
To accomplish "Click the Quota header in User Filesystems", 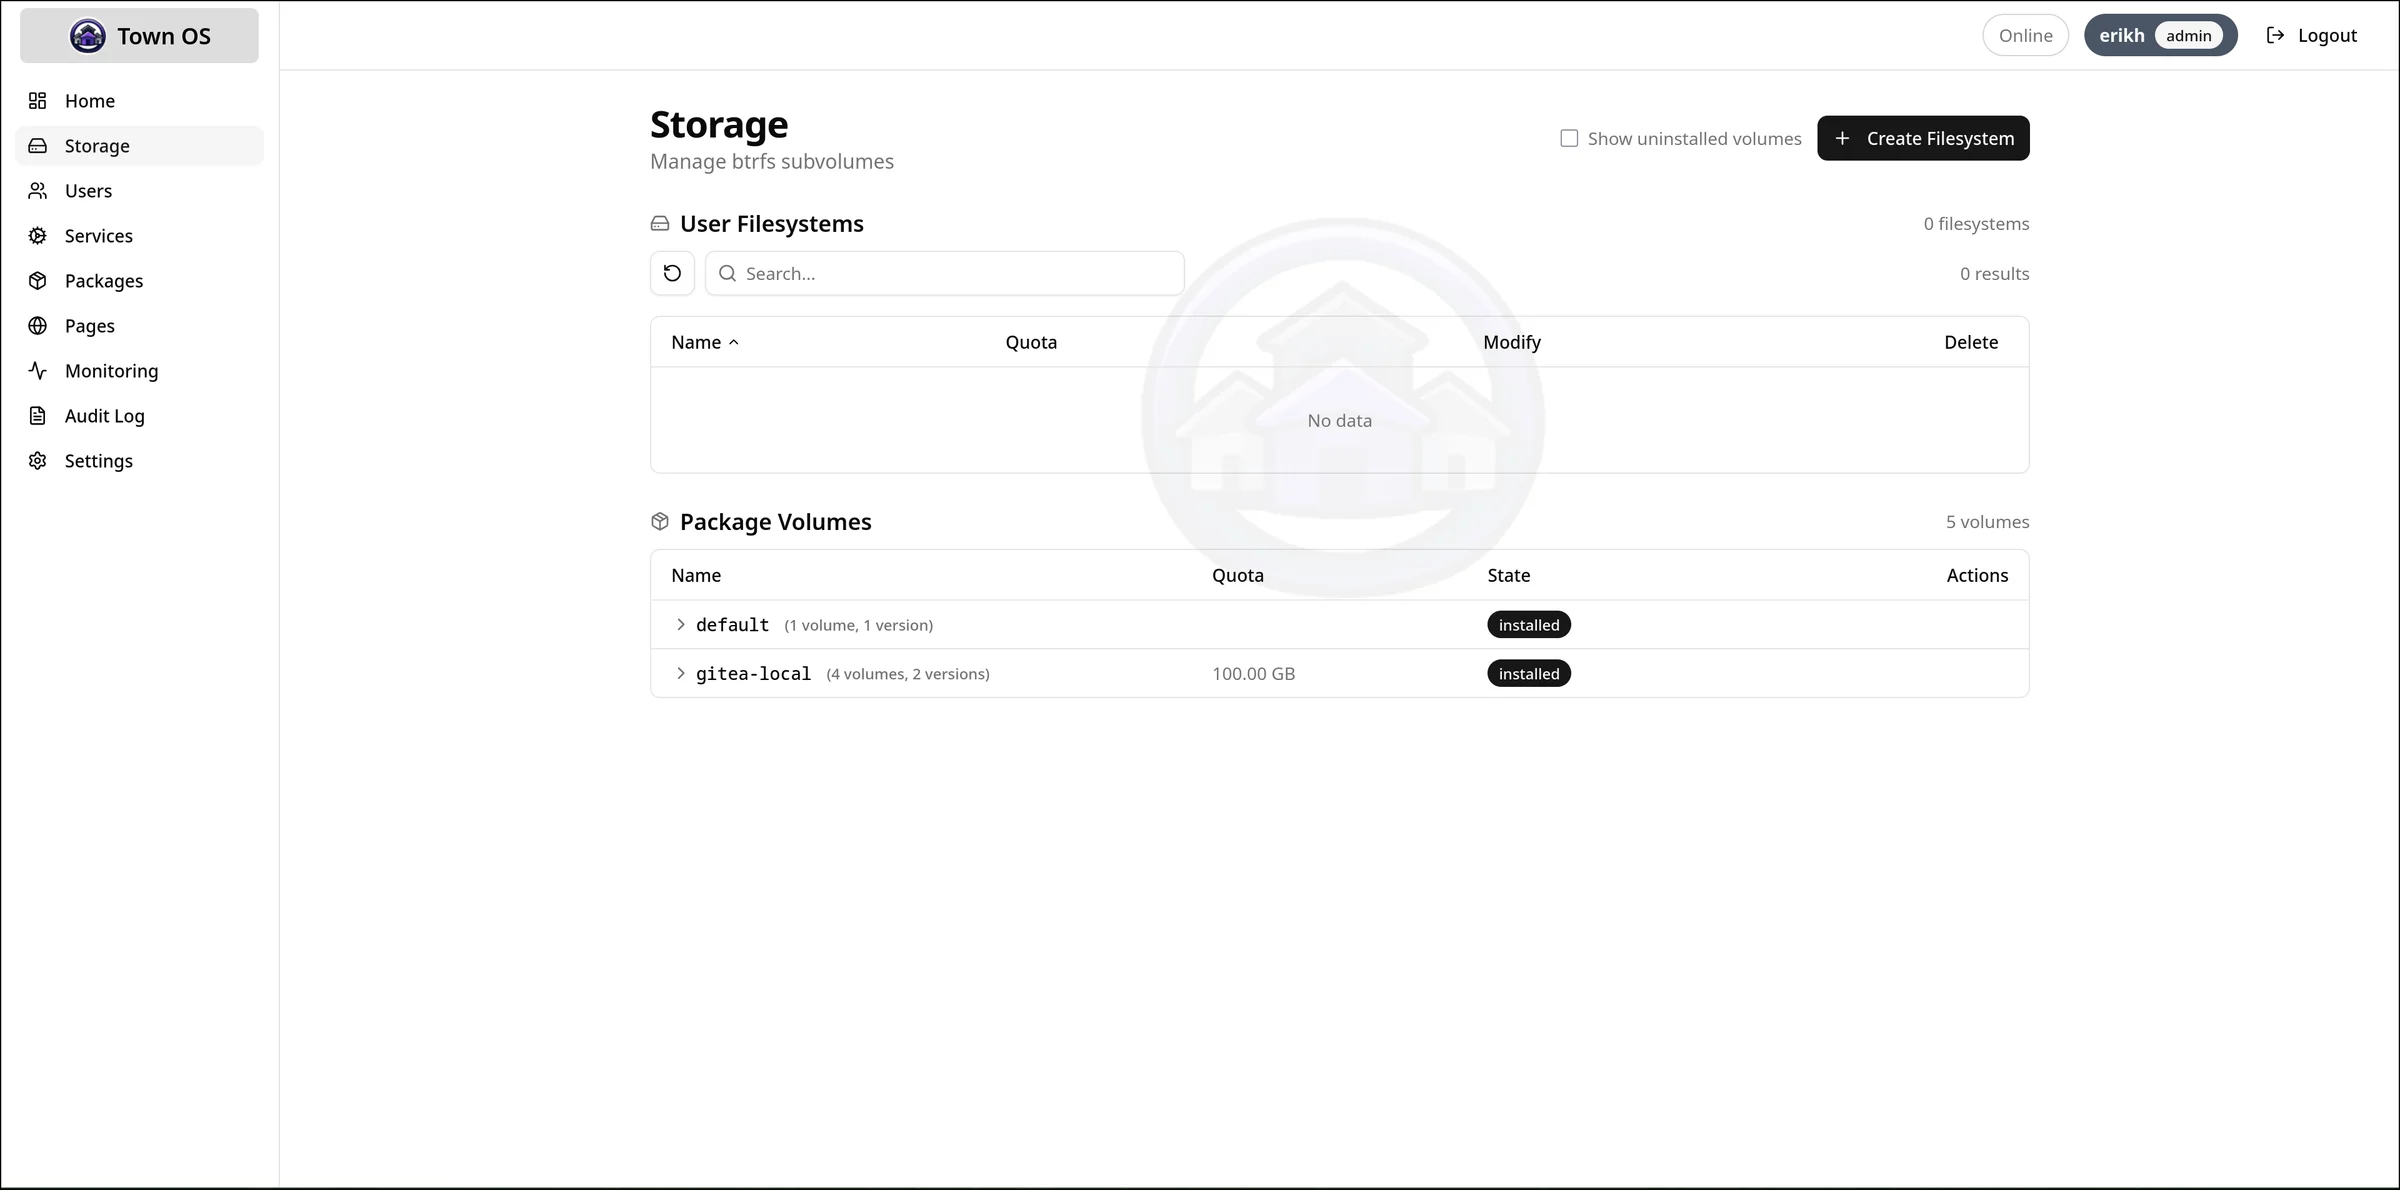I will [x=1031, y=342].
